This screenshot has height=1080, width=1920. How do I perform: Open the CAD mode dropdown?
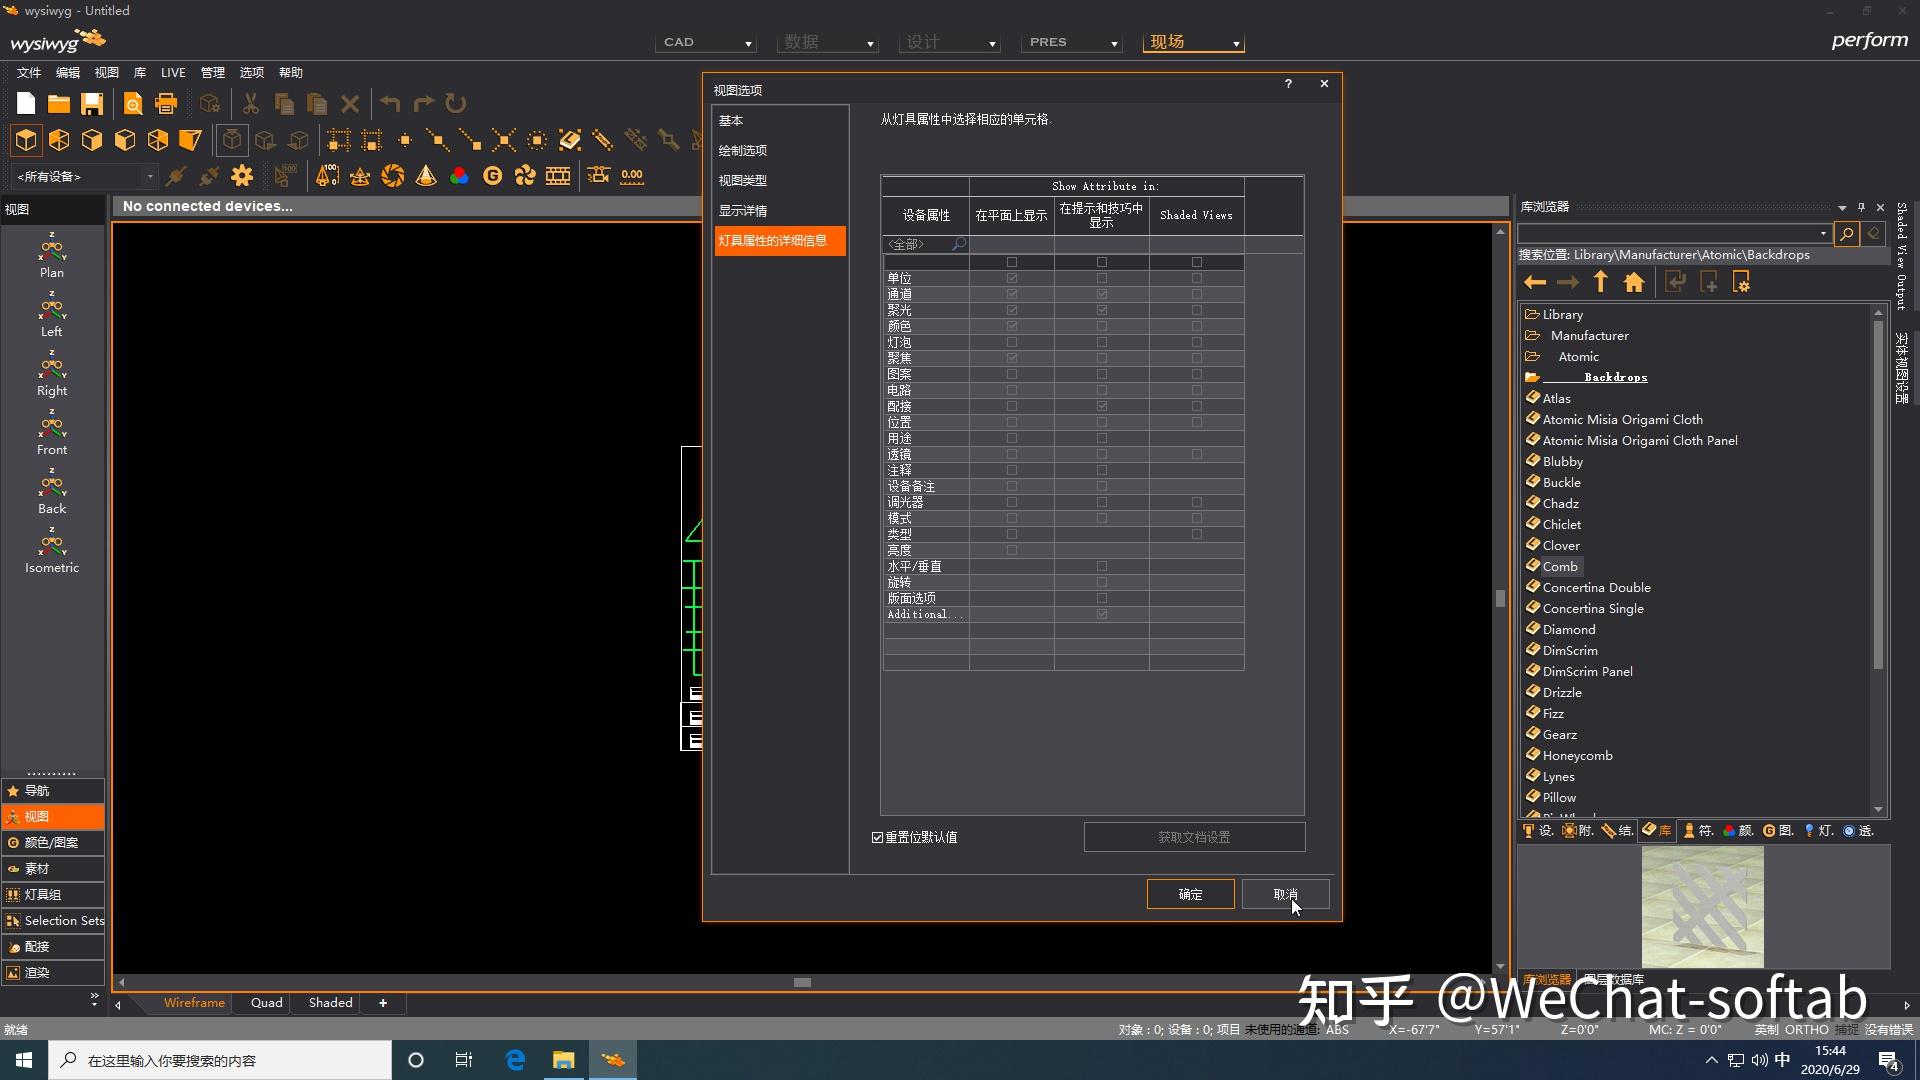click(x=707, y=43)
